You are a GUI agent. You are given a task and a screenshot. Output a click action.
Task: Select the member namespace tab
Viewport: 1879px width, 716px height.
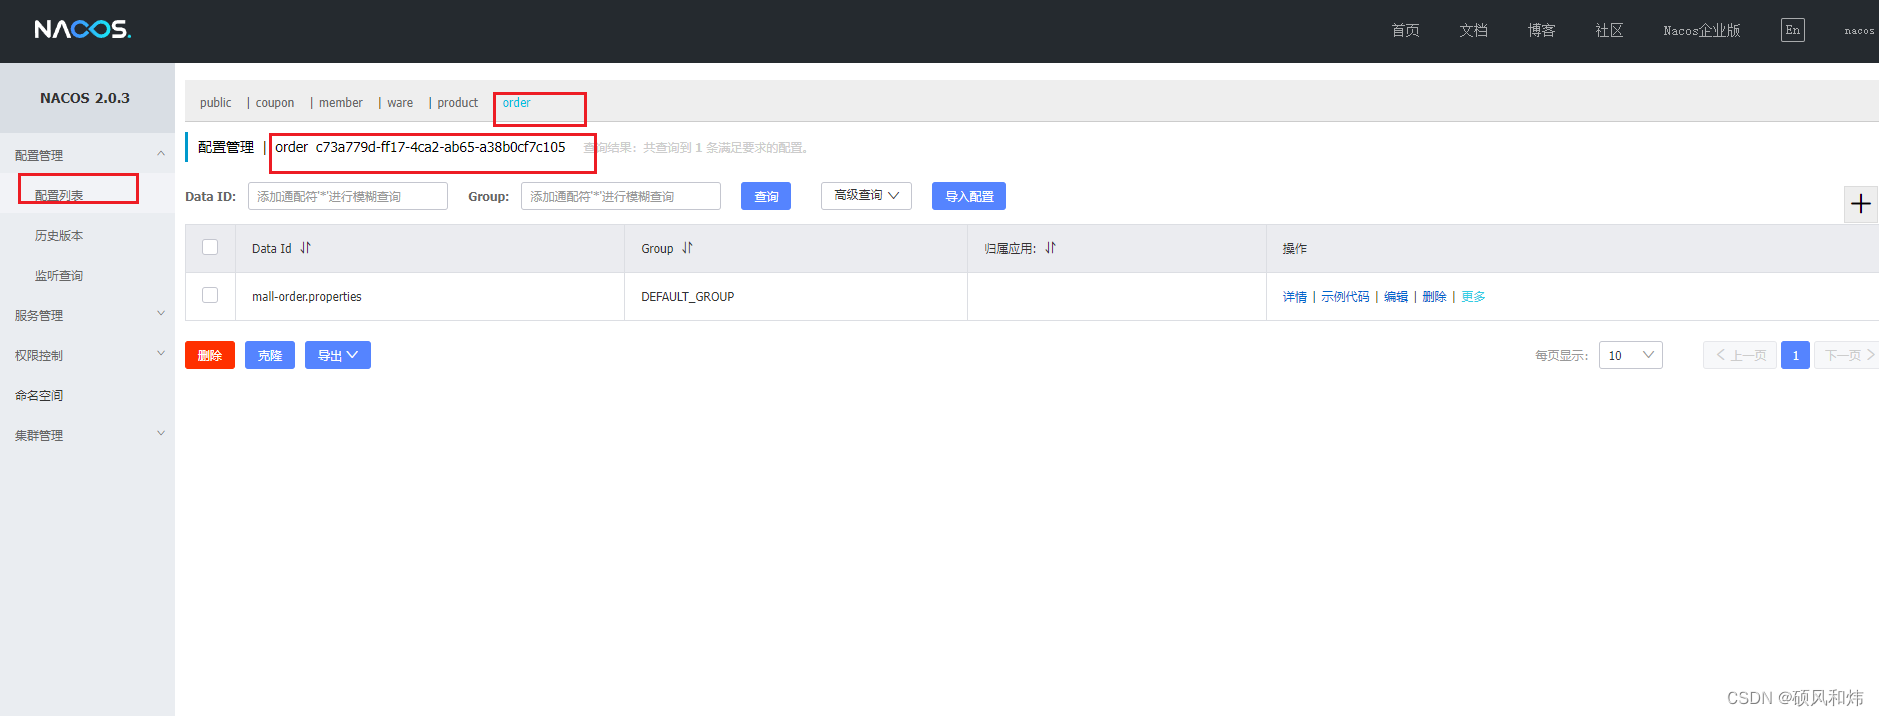tap(341, 103)
